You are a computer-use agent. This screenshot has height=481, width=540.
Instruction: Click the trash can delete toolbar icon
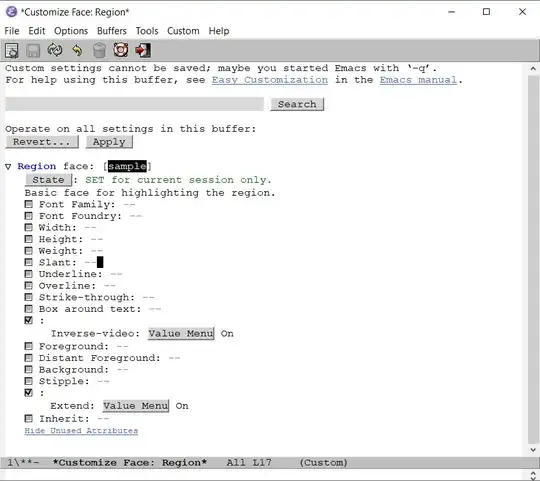coord(99,50)
